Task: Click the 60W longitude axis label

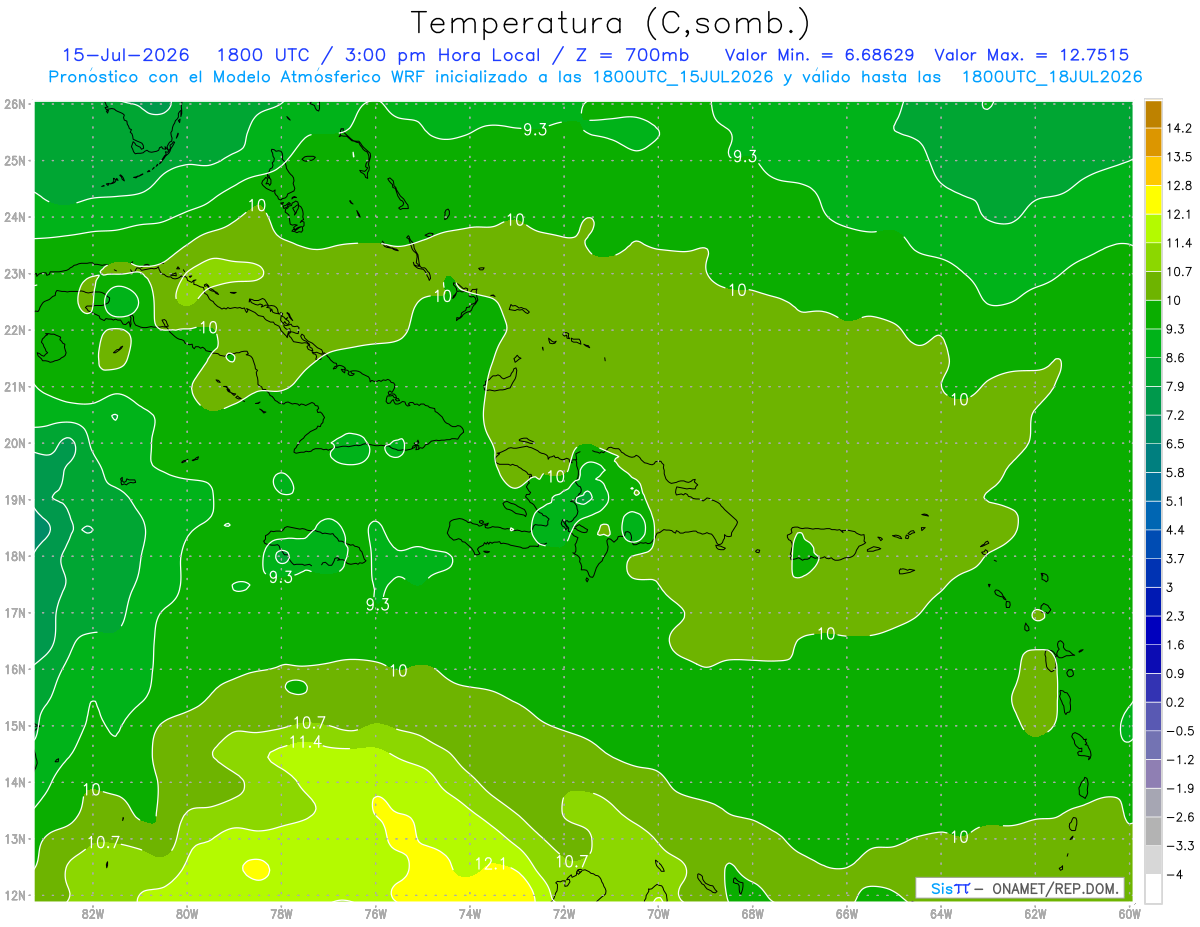Action: coord(1129,913)
